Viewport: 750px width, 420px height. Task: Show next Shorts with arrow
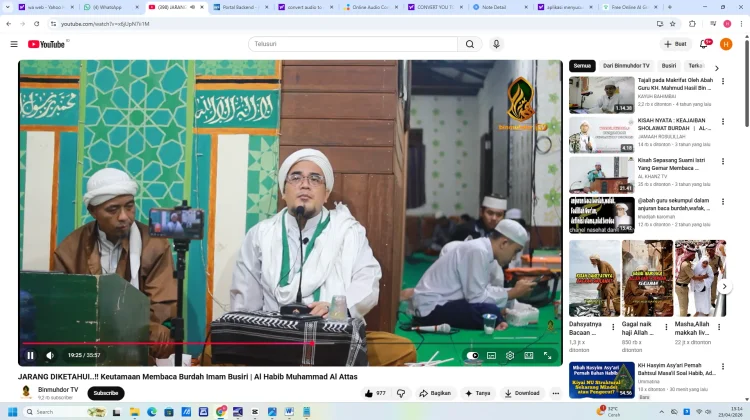(x=724, y=287)
